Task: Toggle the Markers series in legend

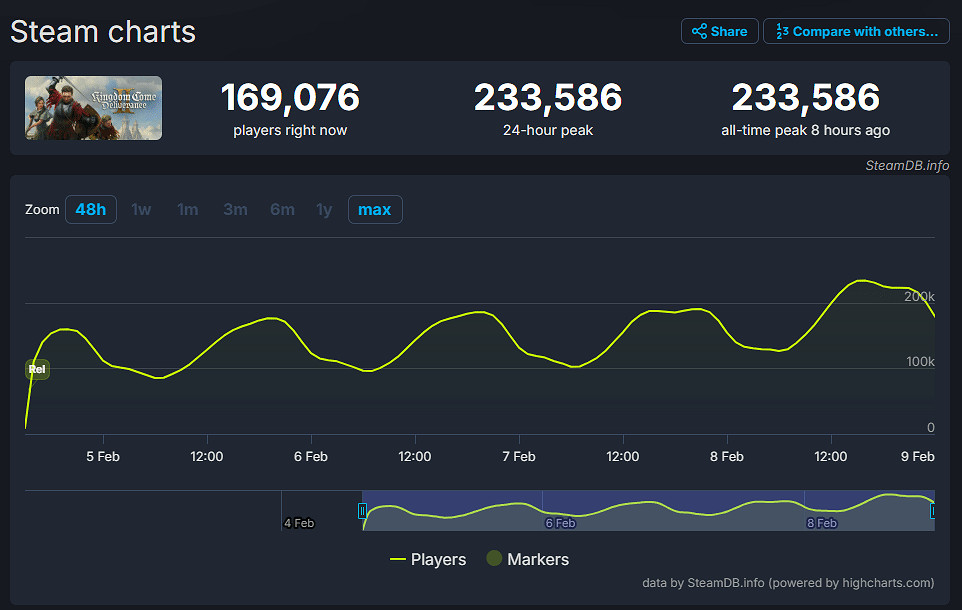Action: 527,559
